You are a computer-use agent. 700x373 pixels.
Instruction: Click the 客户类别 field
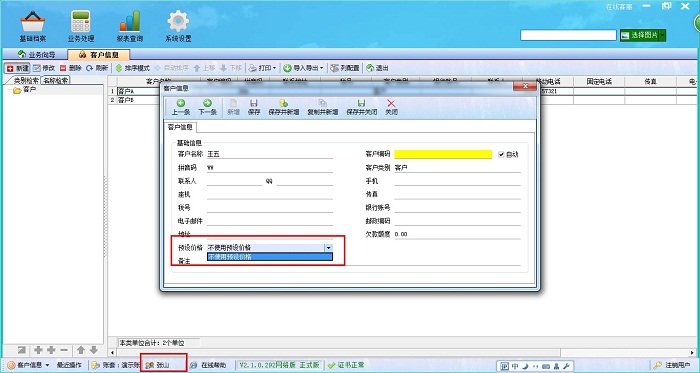457,168
